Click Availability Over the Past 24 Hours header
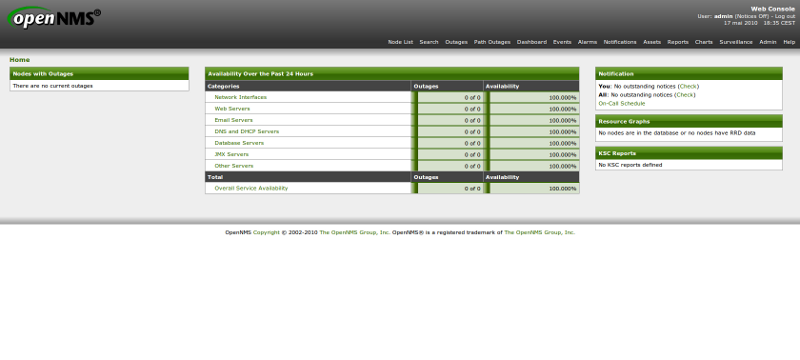Viewport: 800px width, 360px height. [x=392, y=73]
